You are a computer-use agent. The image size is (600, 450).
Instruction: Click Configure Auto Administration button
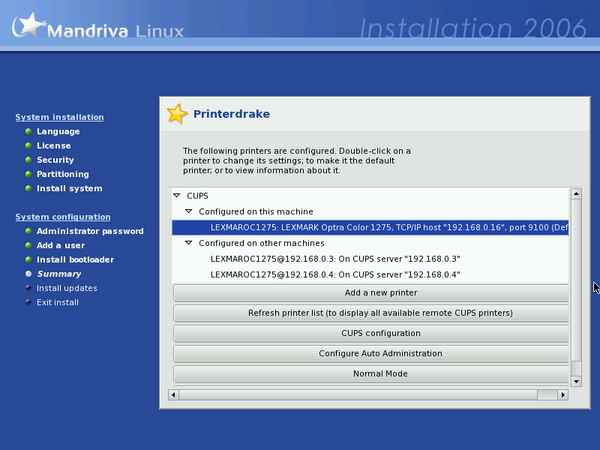point(371,354)
